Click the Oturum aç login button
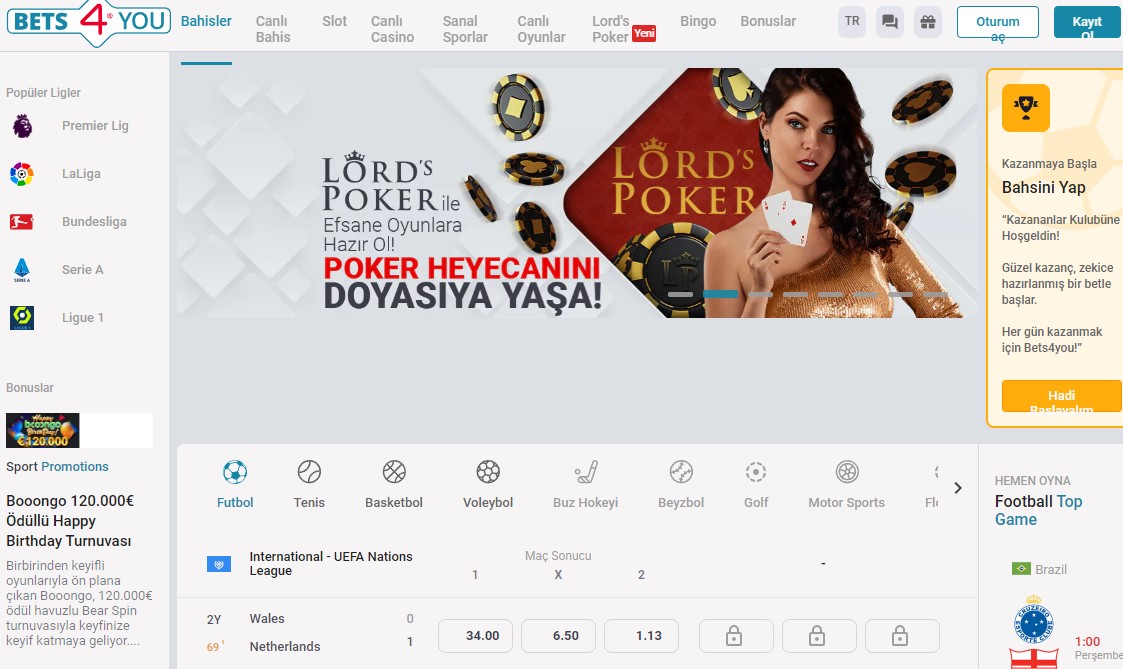The image size is (1123, 669). [998, 22]
